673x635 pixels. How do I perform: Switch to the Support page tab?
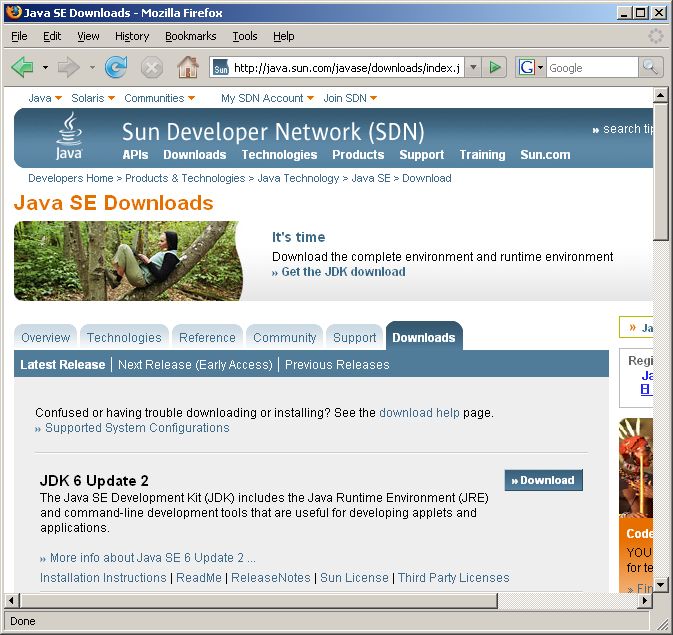(355, 337)
